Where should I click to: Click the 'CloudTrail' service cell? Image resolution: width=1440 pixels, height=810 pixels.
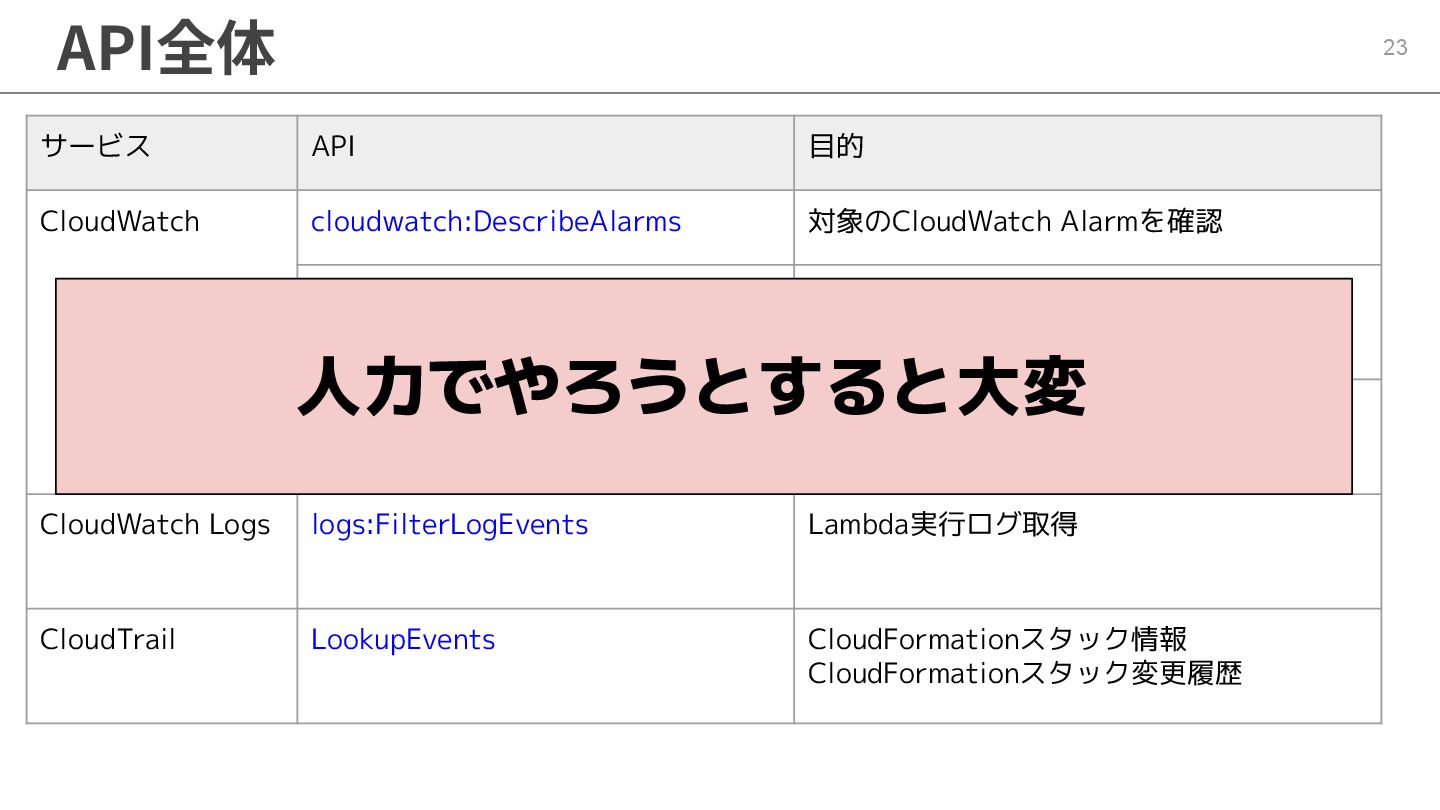(x=162, y=666)
